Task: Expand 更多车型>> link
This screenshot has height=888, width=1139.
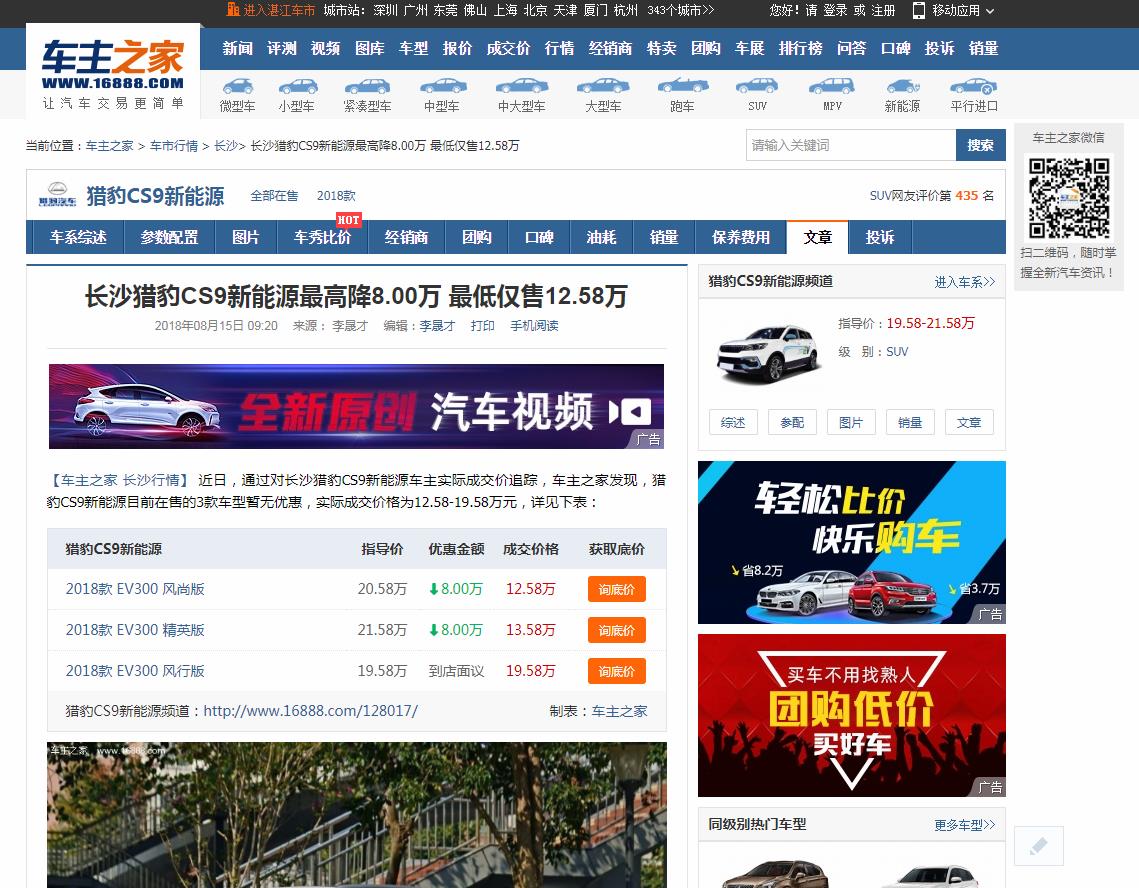Action: tap(965, 825)
